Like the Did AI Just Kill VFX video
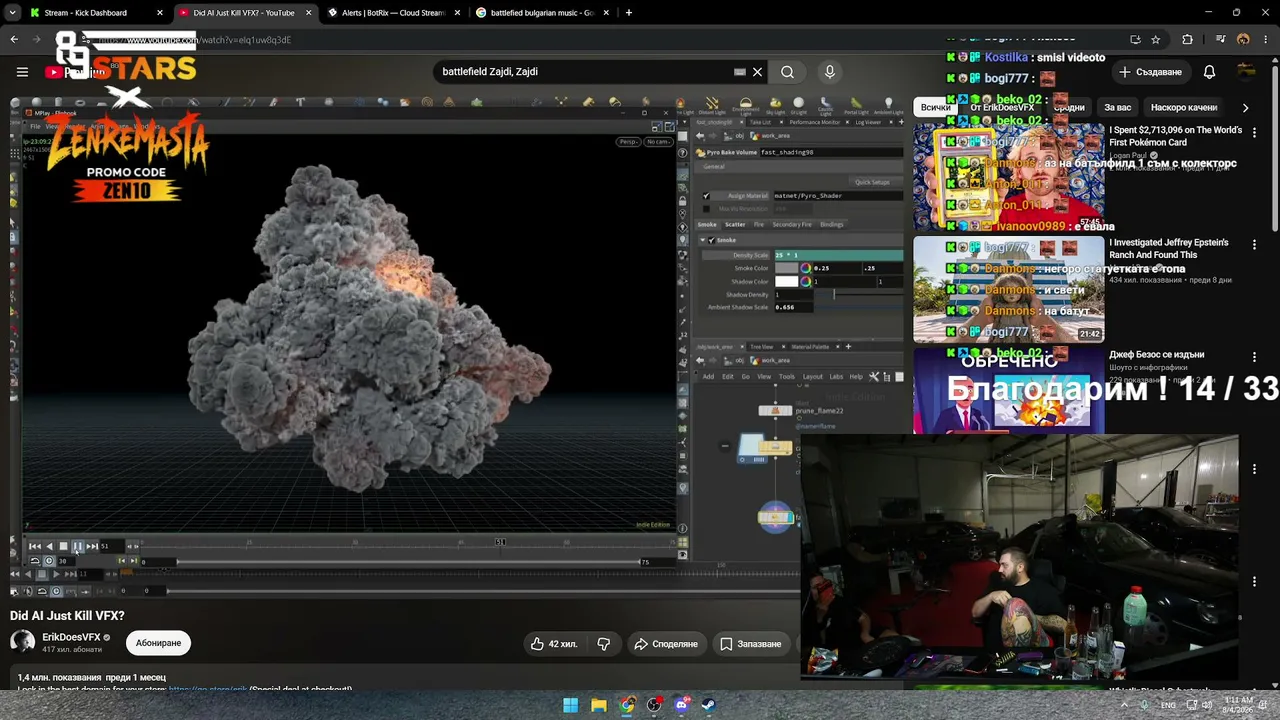 pos(554,644)
